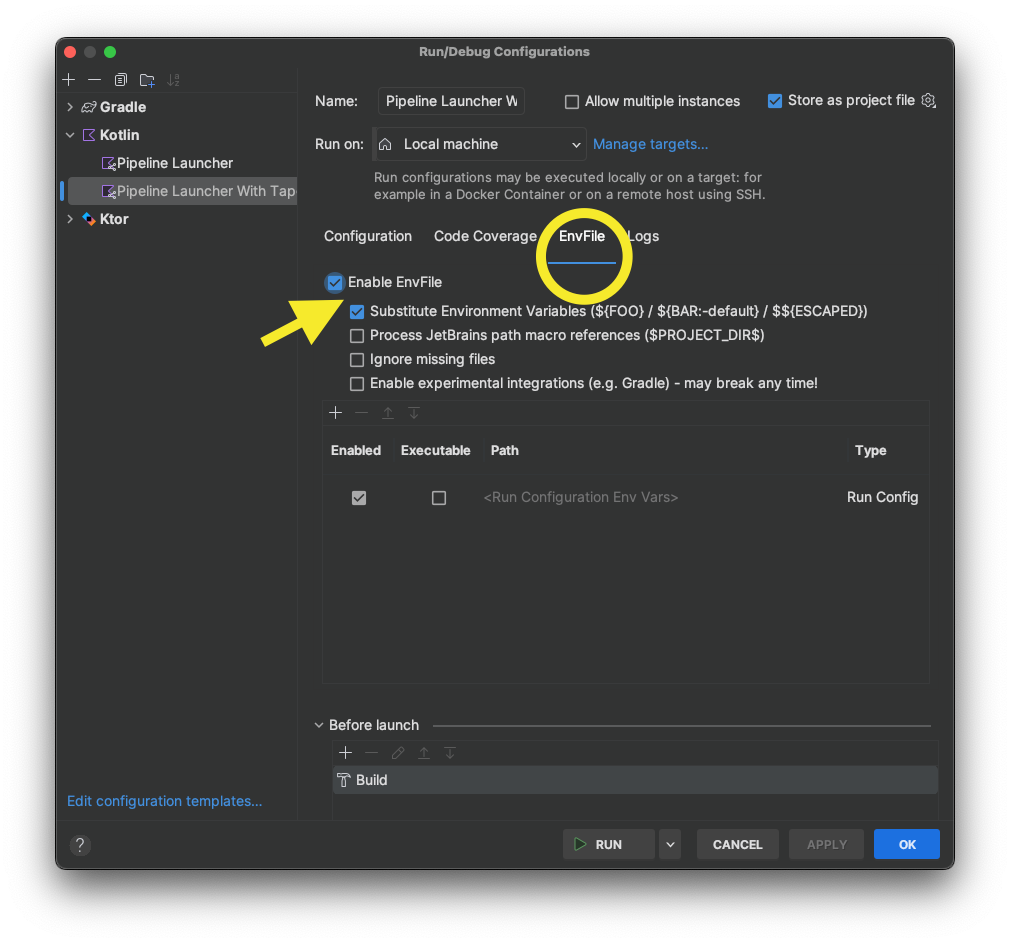
Task: Click the CANCEL button
Action: point(738,844)
